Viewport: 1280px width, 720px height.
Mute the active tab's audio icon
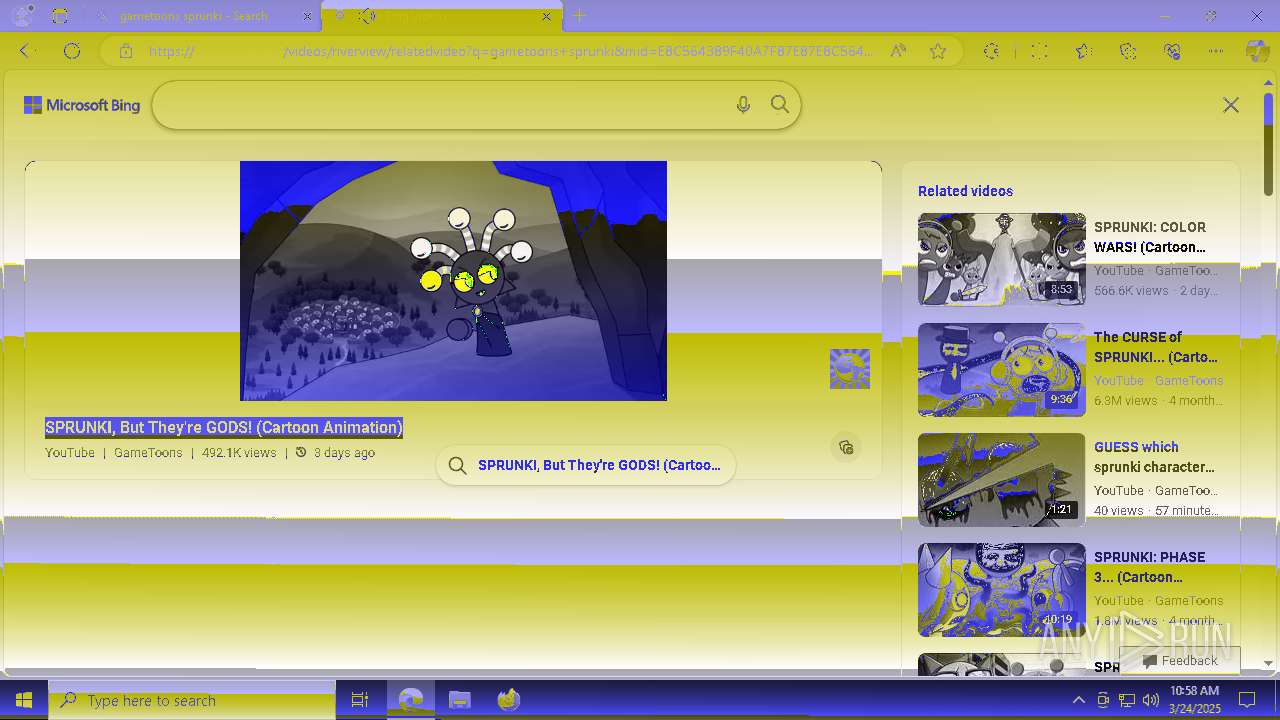pyautogui.click(x=367, y=16)
